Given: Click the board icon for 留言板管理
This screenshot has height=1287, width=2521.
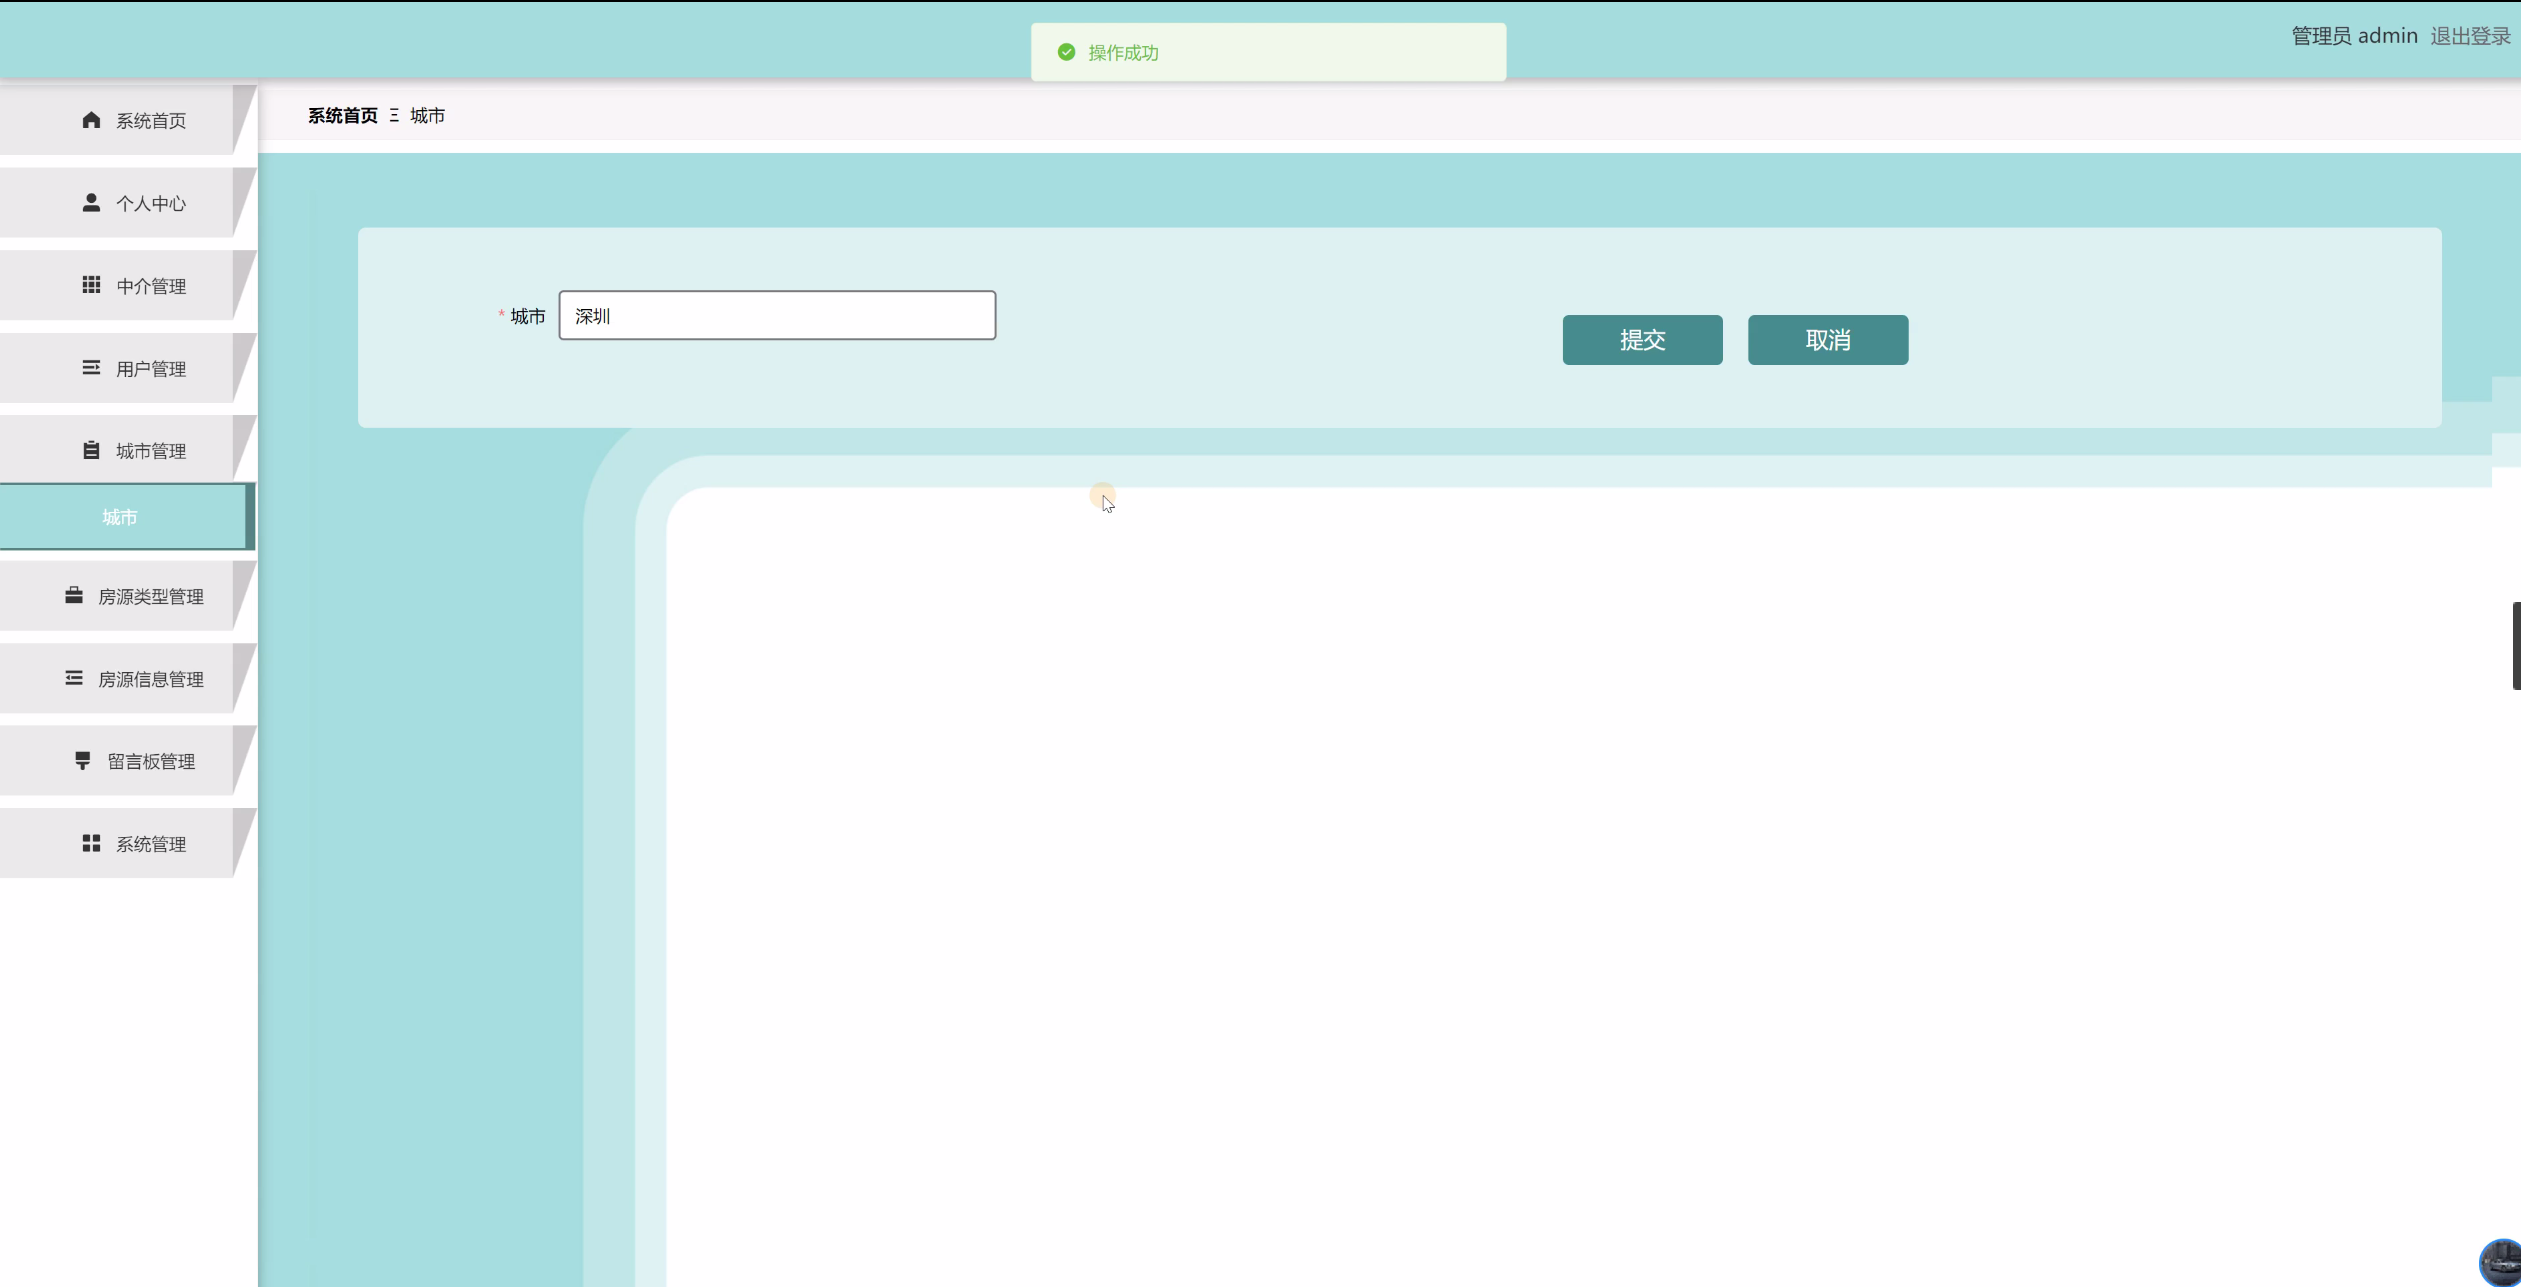Looking at the screenshot, I should 83,761.
